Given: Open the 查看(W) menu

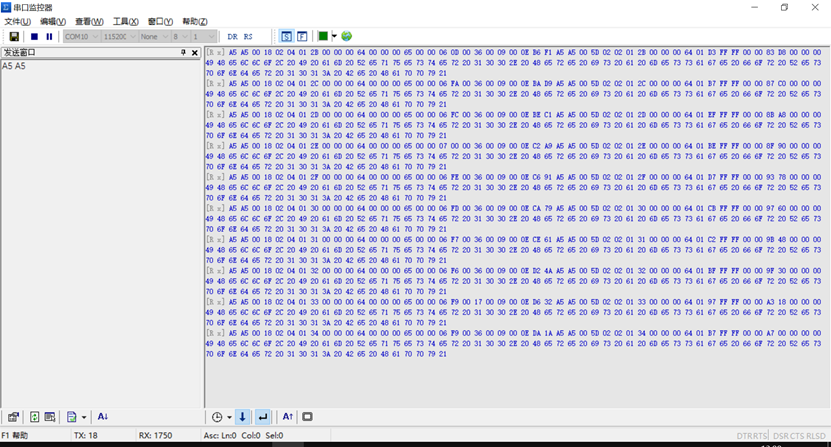Looking at the screenshot, I should tap(89, 22).
